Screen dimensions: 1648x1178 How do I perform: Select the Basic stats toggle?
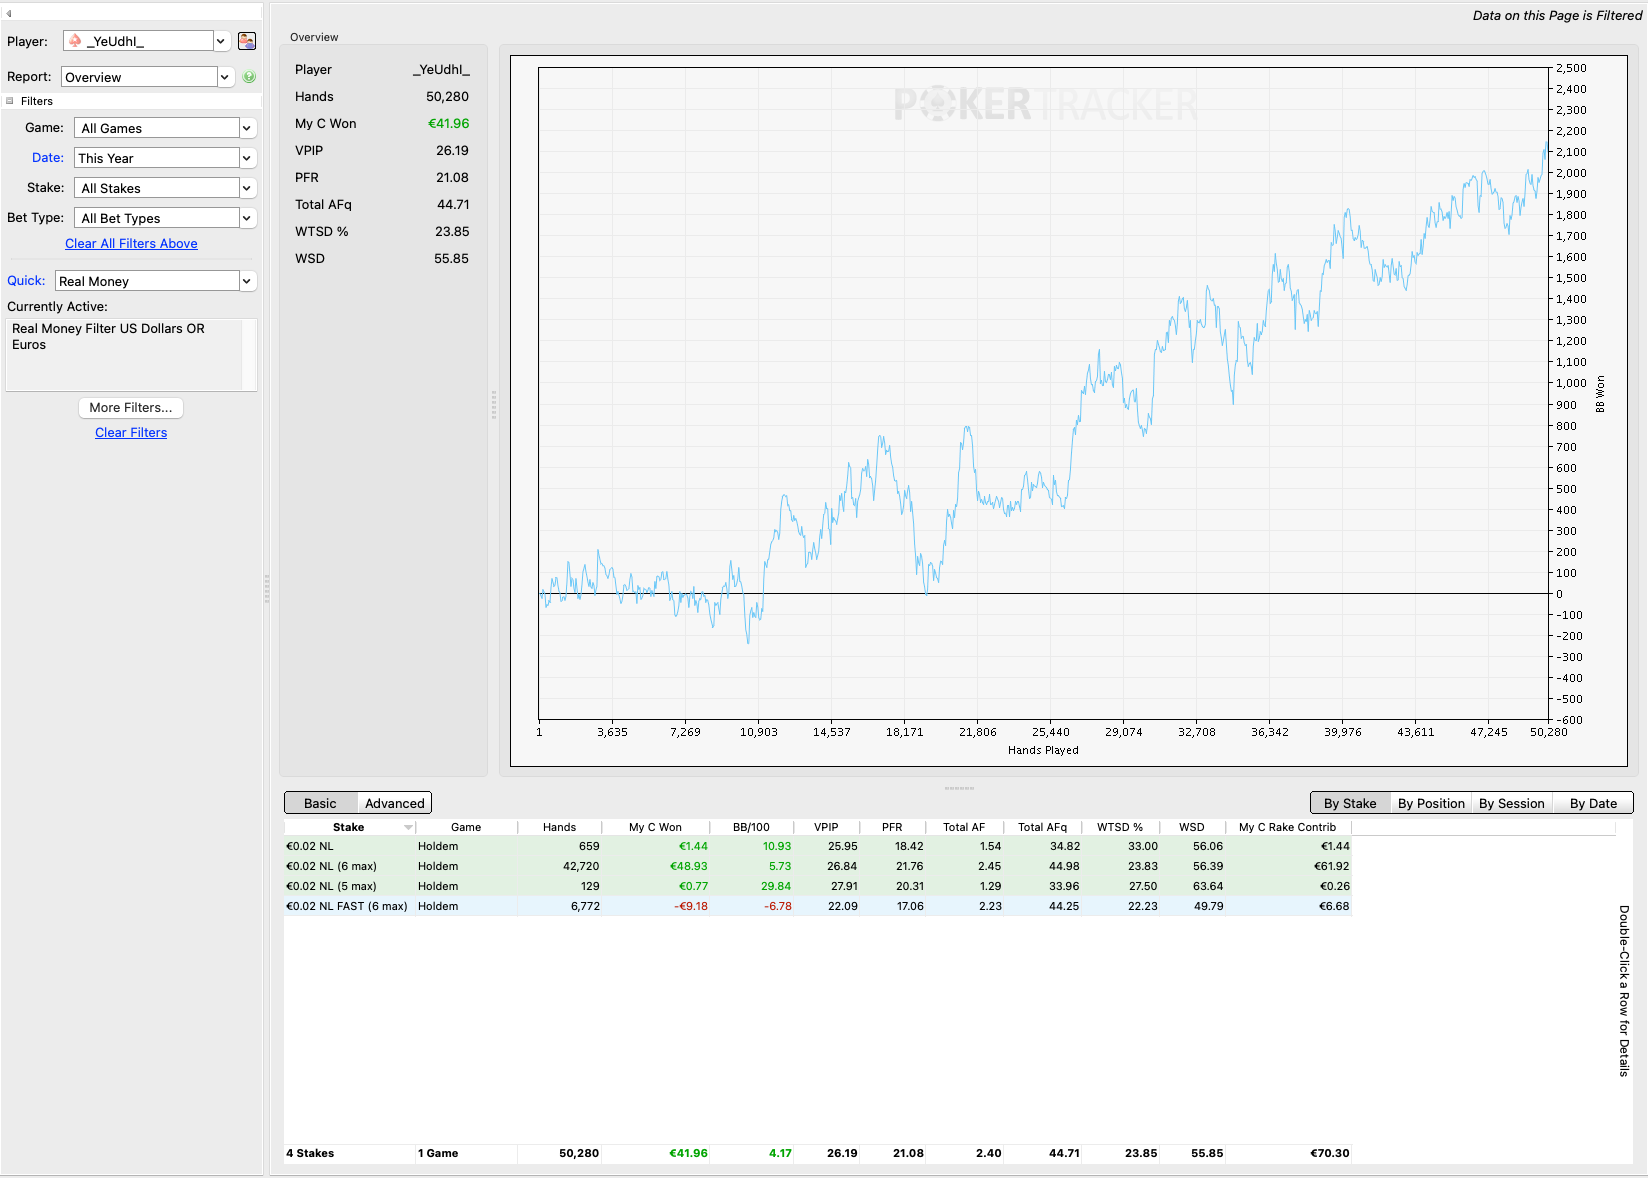[320, 803]
